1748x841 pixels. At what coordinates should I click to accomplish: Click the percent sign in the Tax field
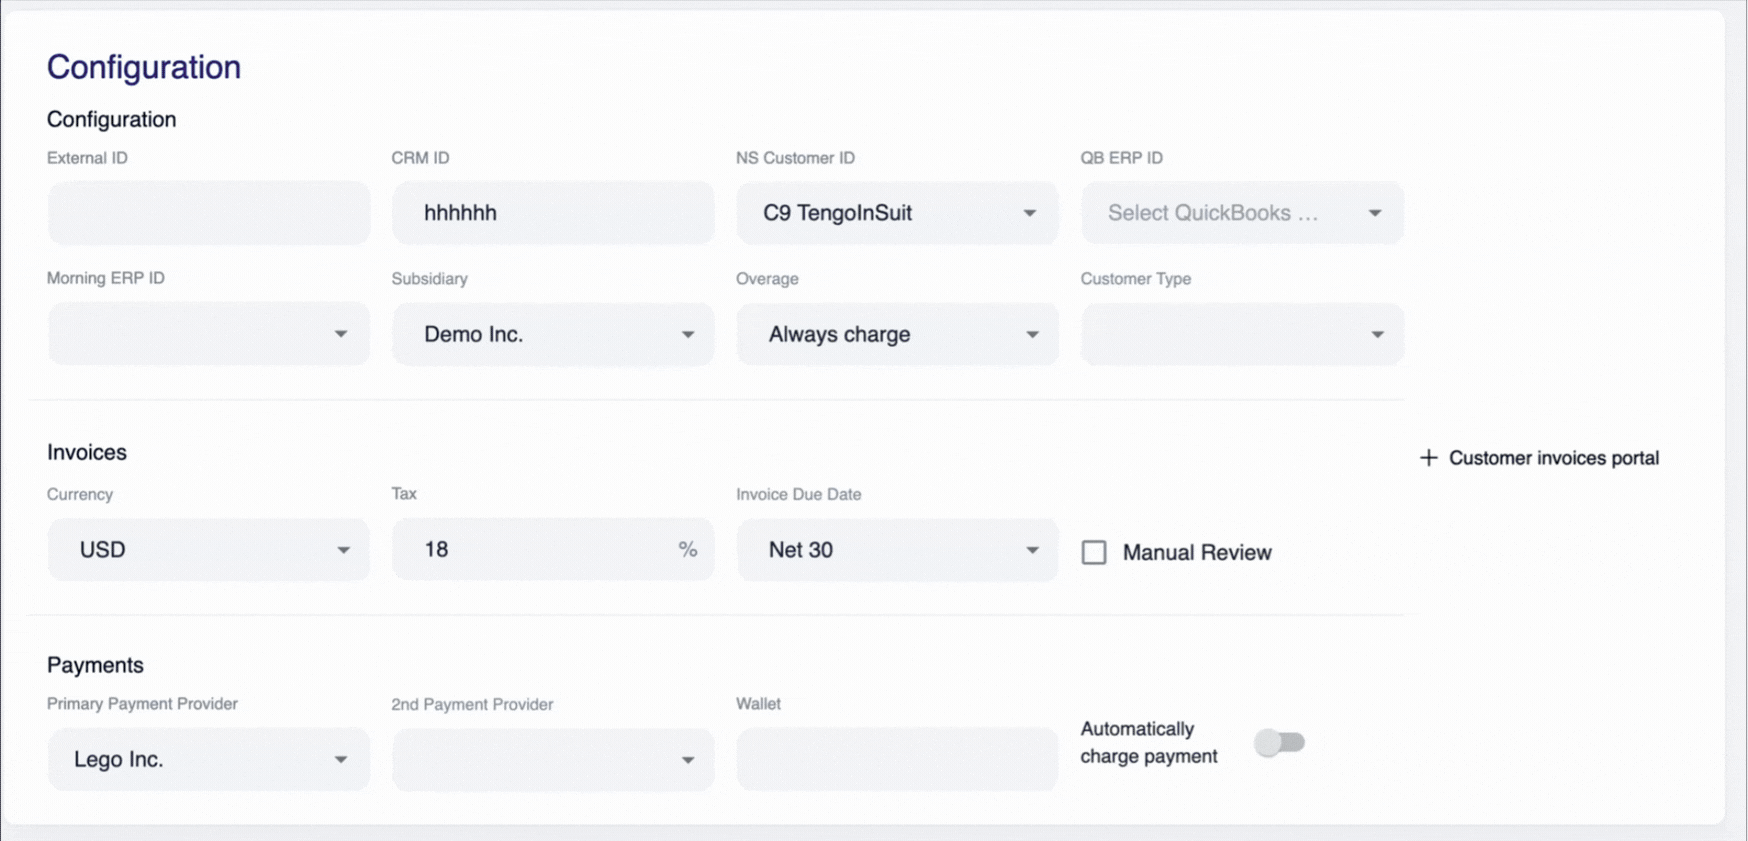tap(688, 549)
